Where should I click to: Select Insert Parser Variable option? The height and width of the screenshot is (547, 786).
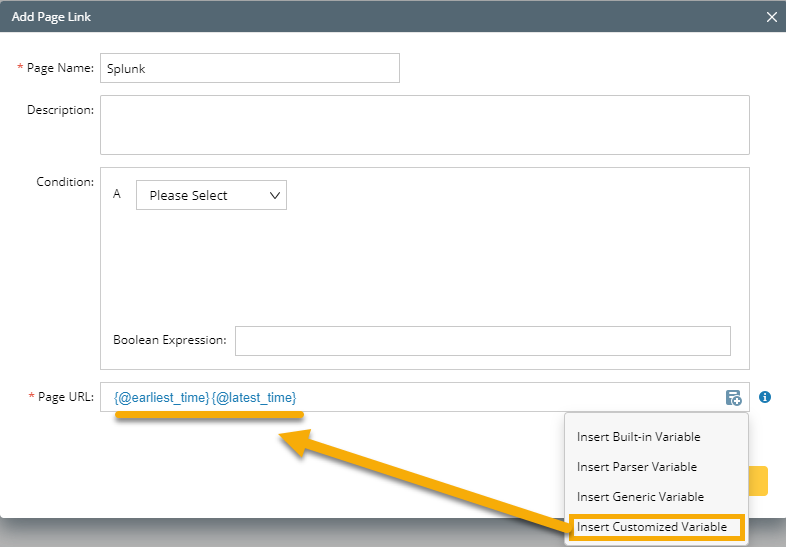pyautogui.click(x=636, y=467)
